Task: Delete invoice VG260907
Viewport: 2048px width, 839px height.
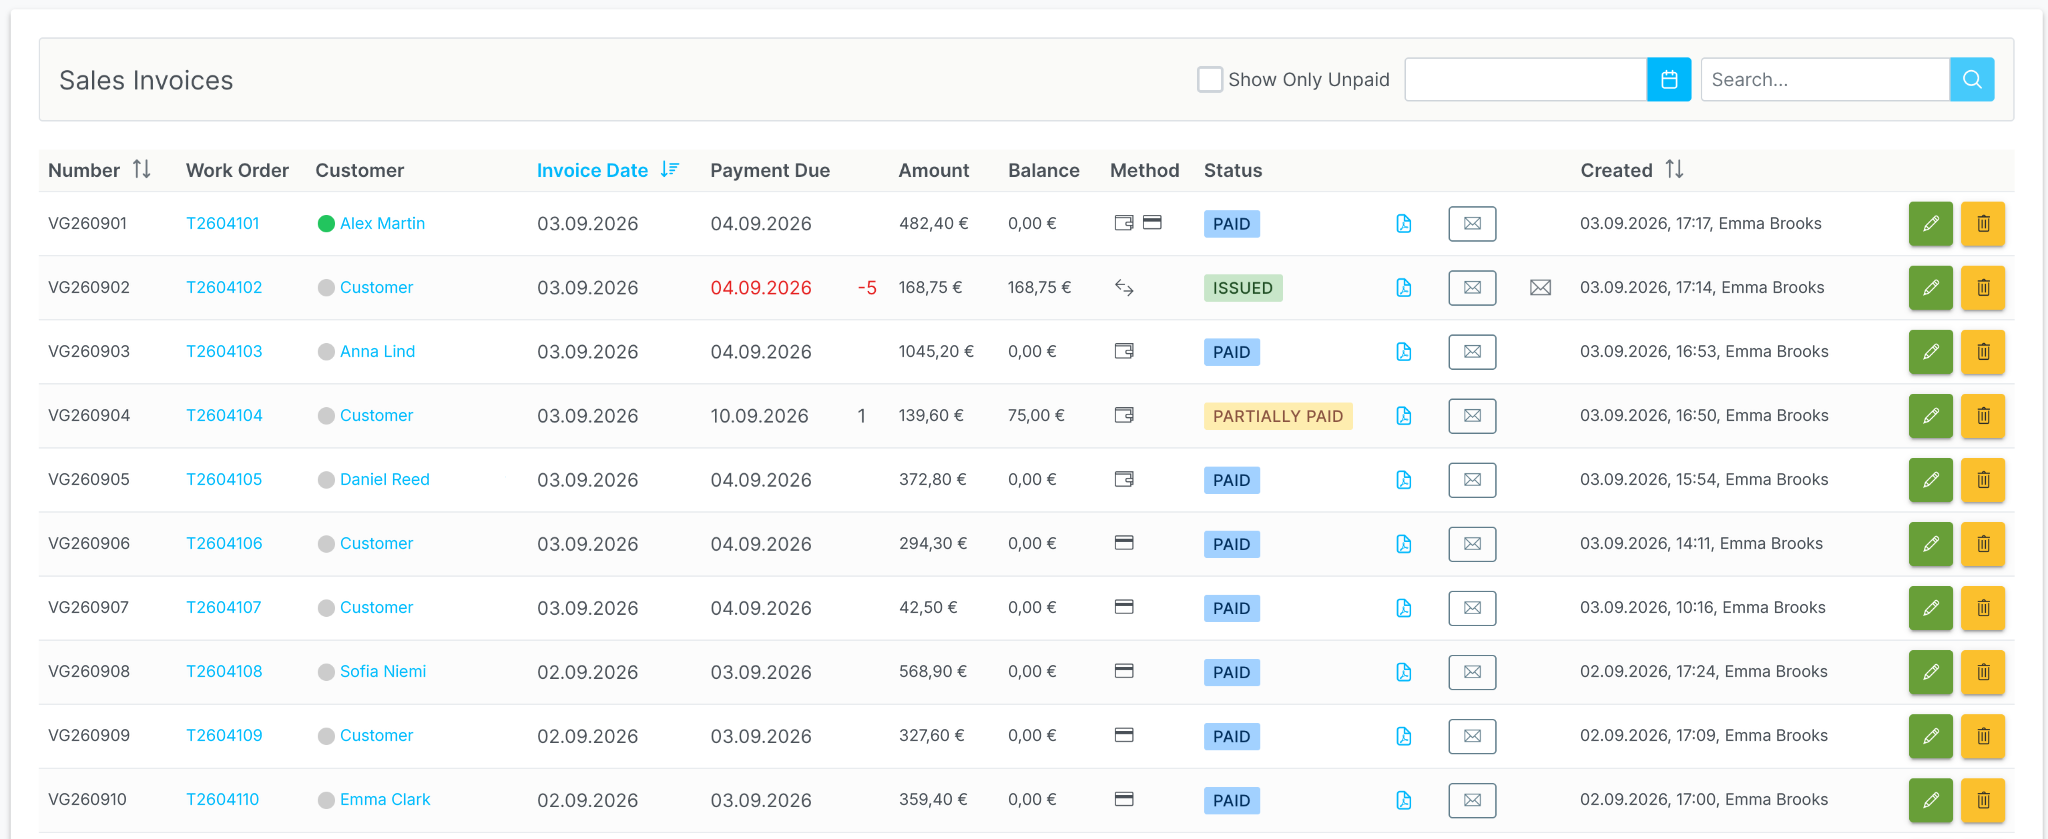Action: [1983, 608]
